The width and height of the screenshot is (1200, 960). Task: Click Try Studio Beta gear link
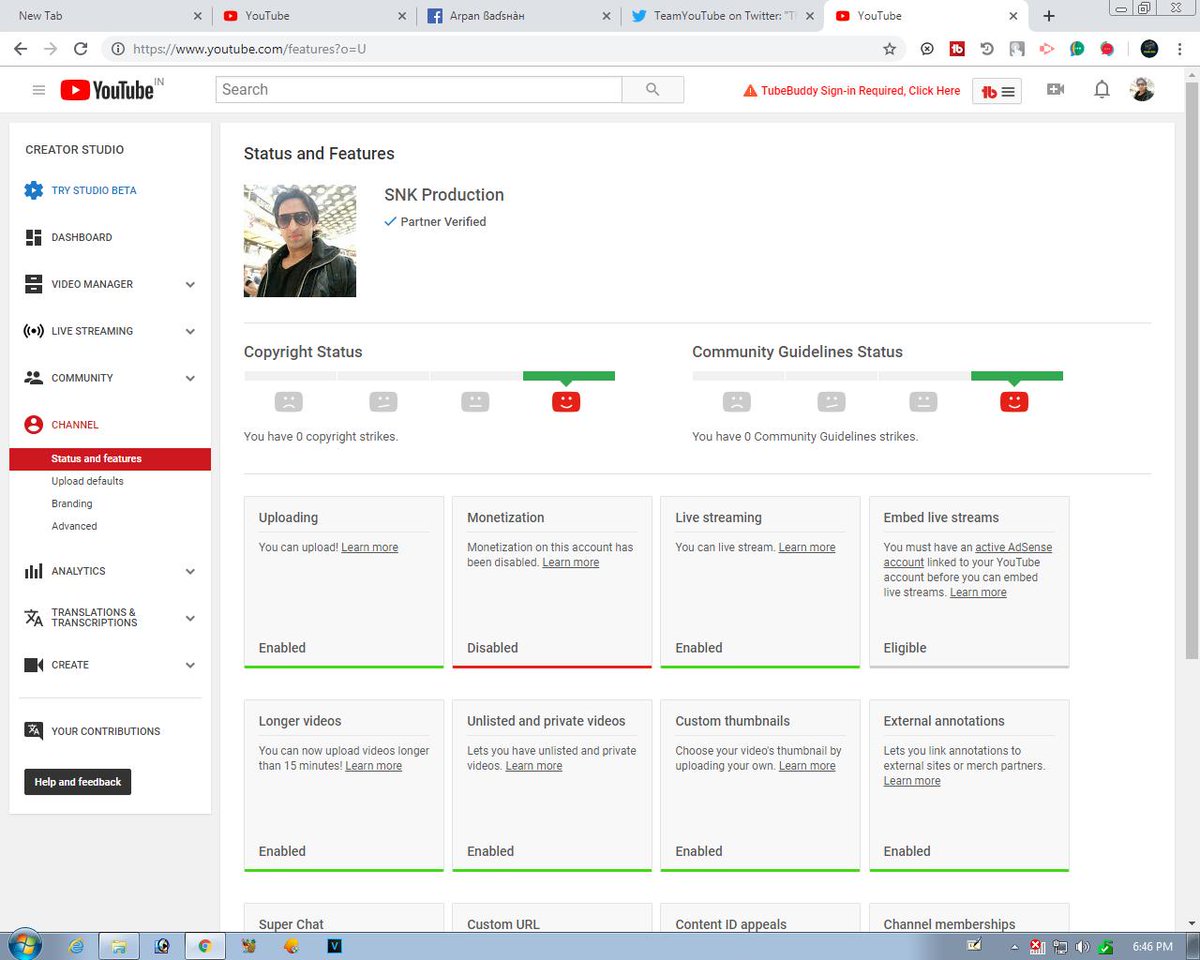80,190
